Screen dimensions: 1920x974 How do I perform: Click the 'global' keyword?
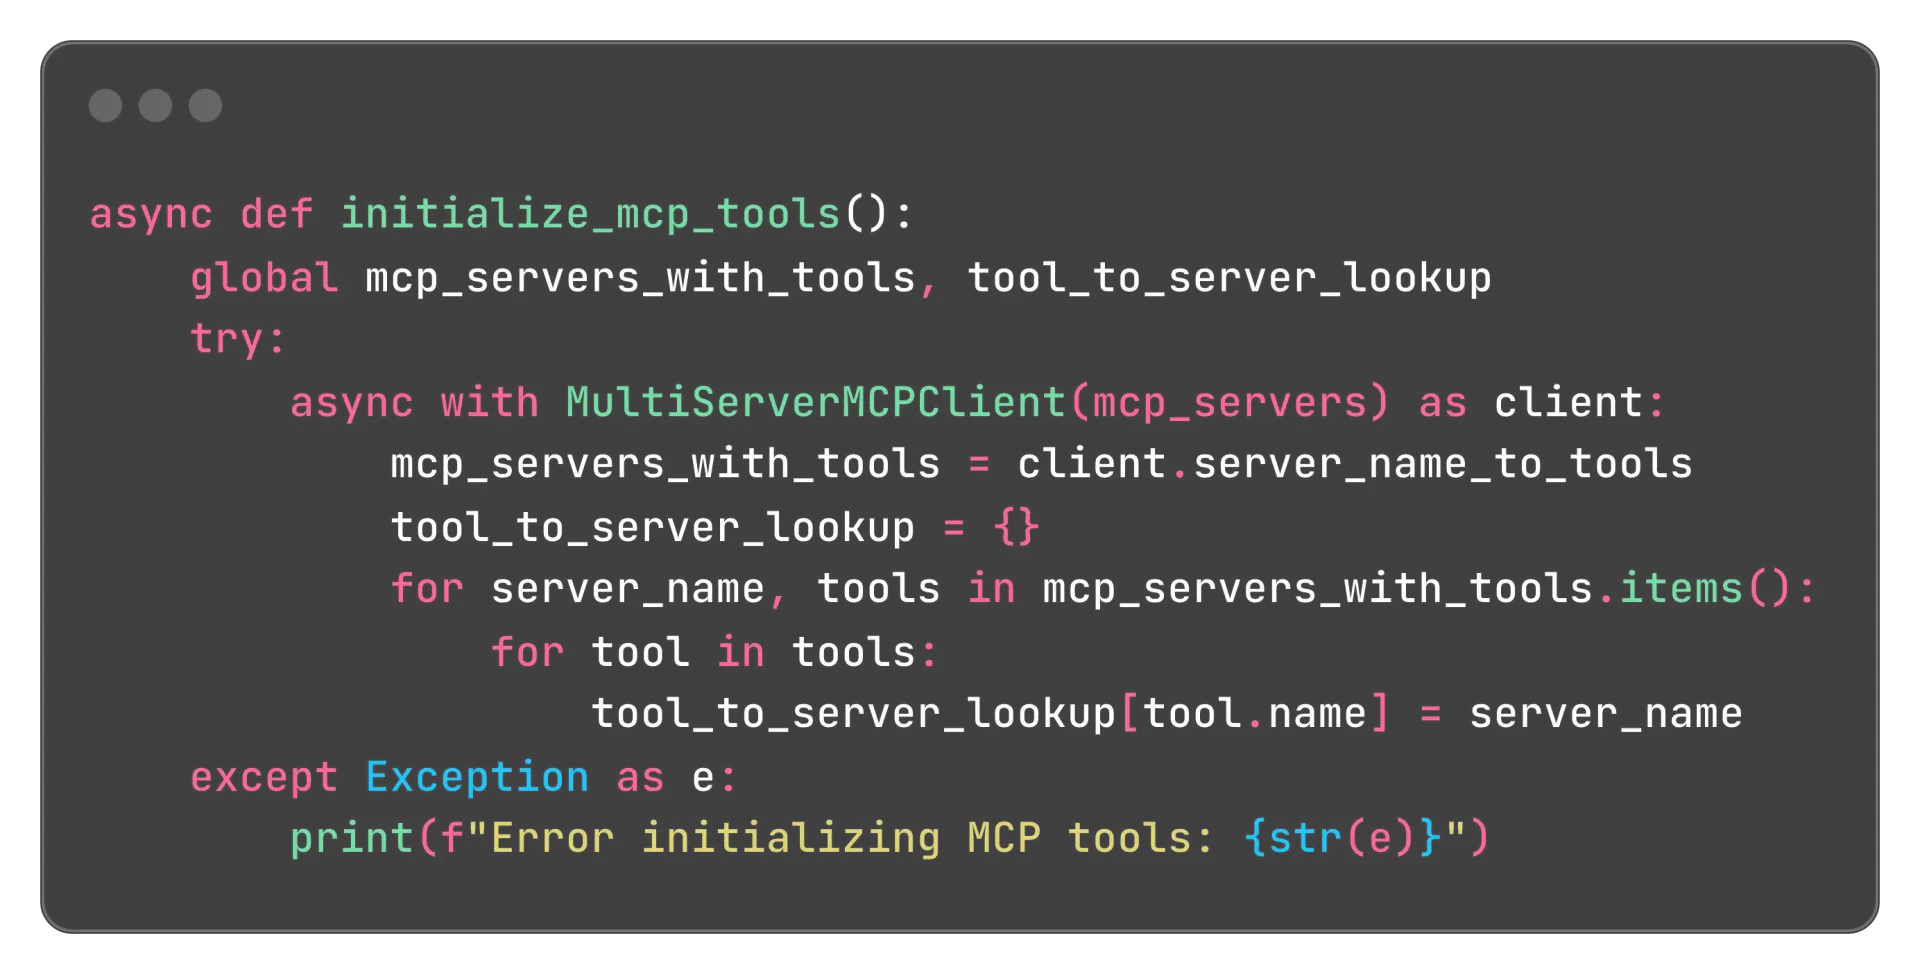tap(264, 277)
